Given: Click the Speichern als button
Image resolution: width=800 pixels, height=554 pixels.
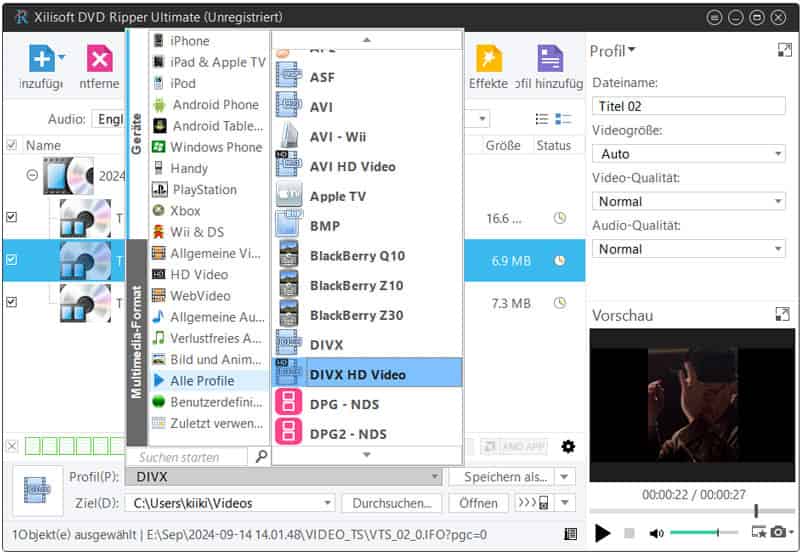Looking at the screenshot, I should click(x=502, y=476).
